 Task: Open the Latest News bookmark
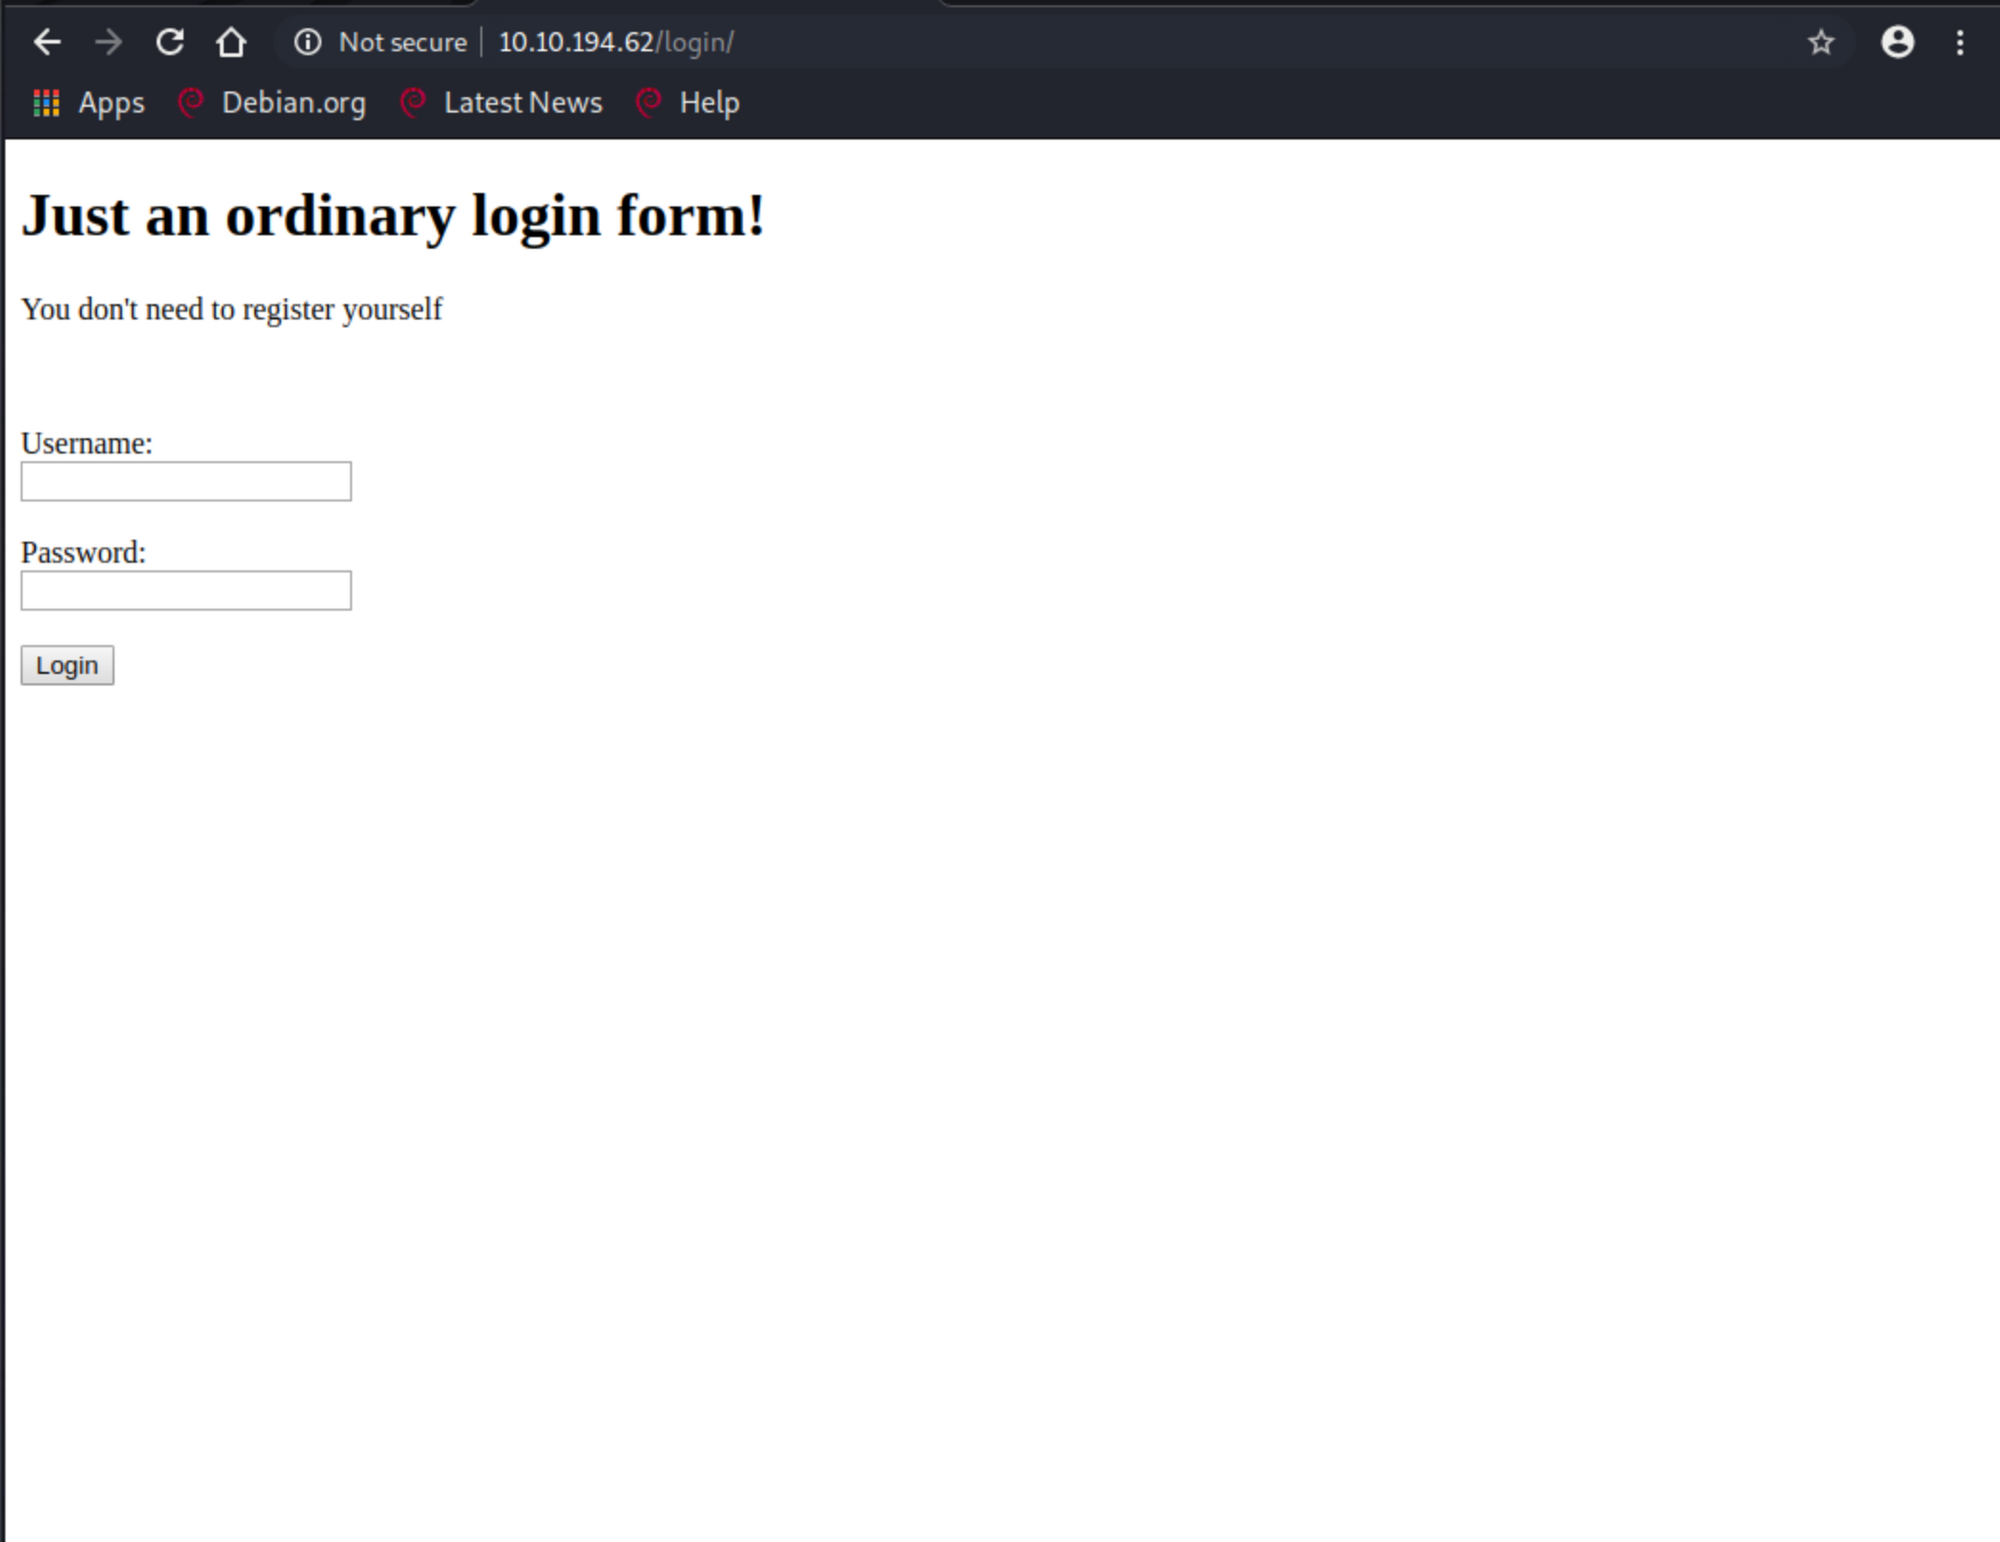pyautogui.click(x=501, y=102)
